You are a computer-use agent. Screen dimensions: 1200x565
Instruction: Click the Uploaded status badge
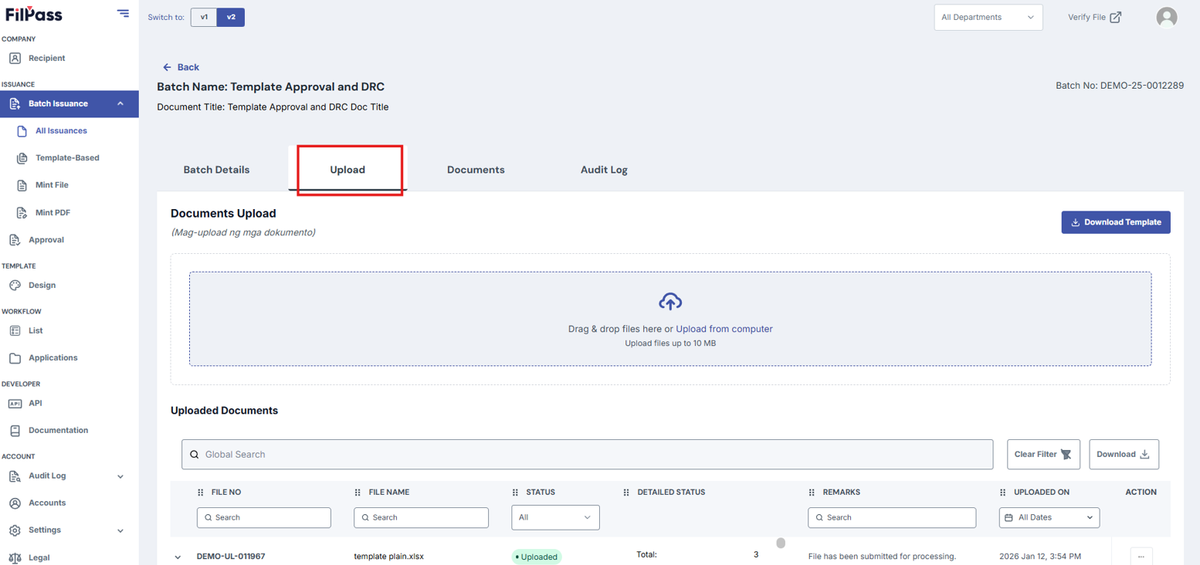[536, 557]
